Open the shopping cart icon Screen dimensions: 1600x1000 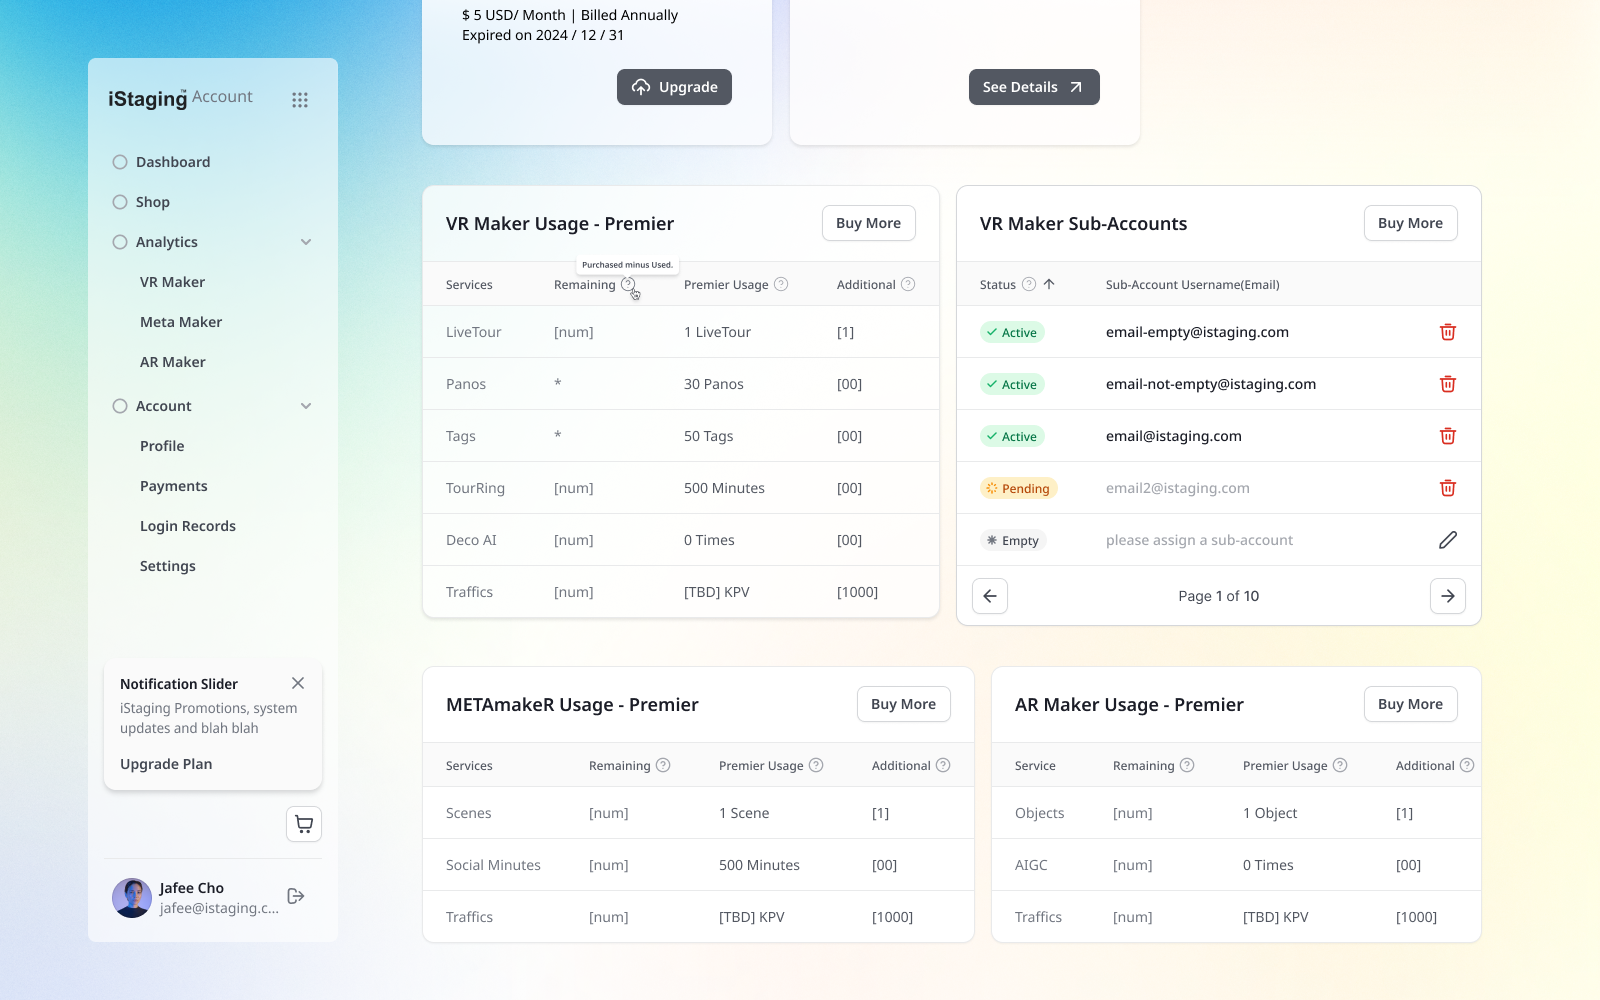(x=304, y=824)
